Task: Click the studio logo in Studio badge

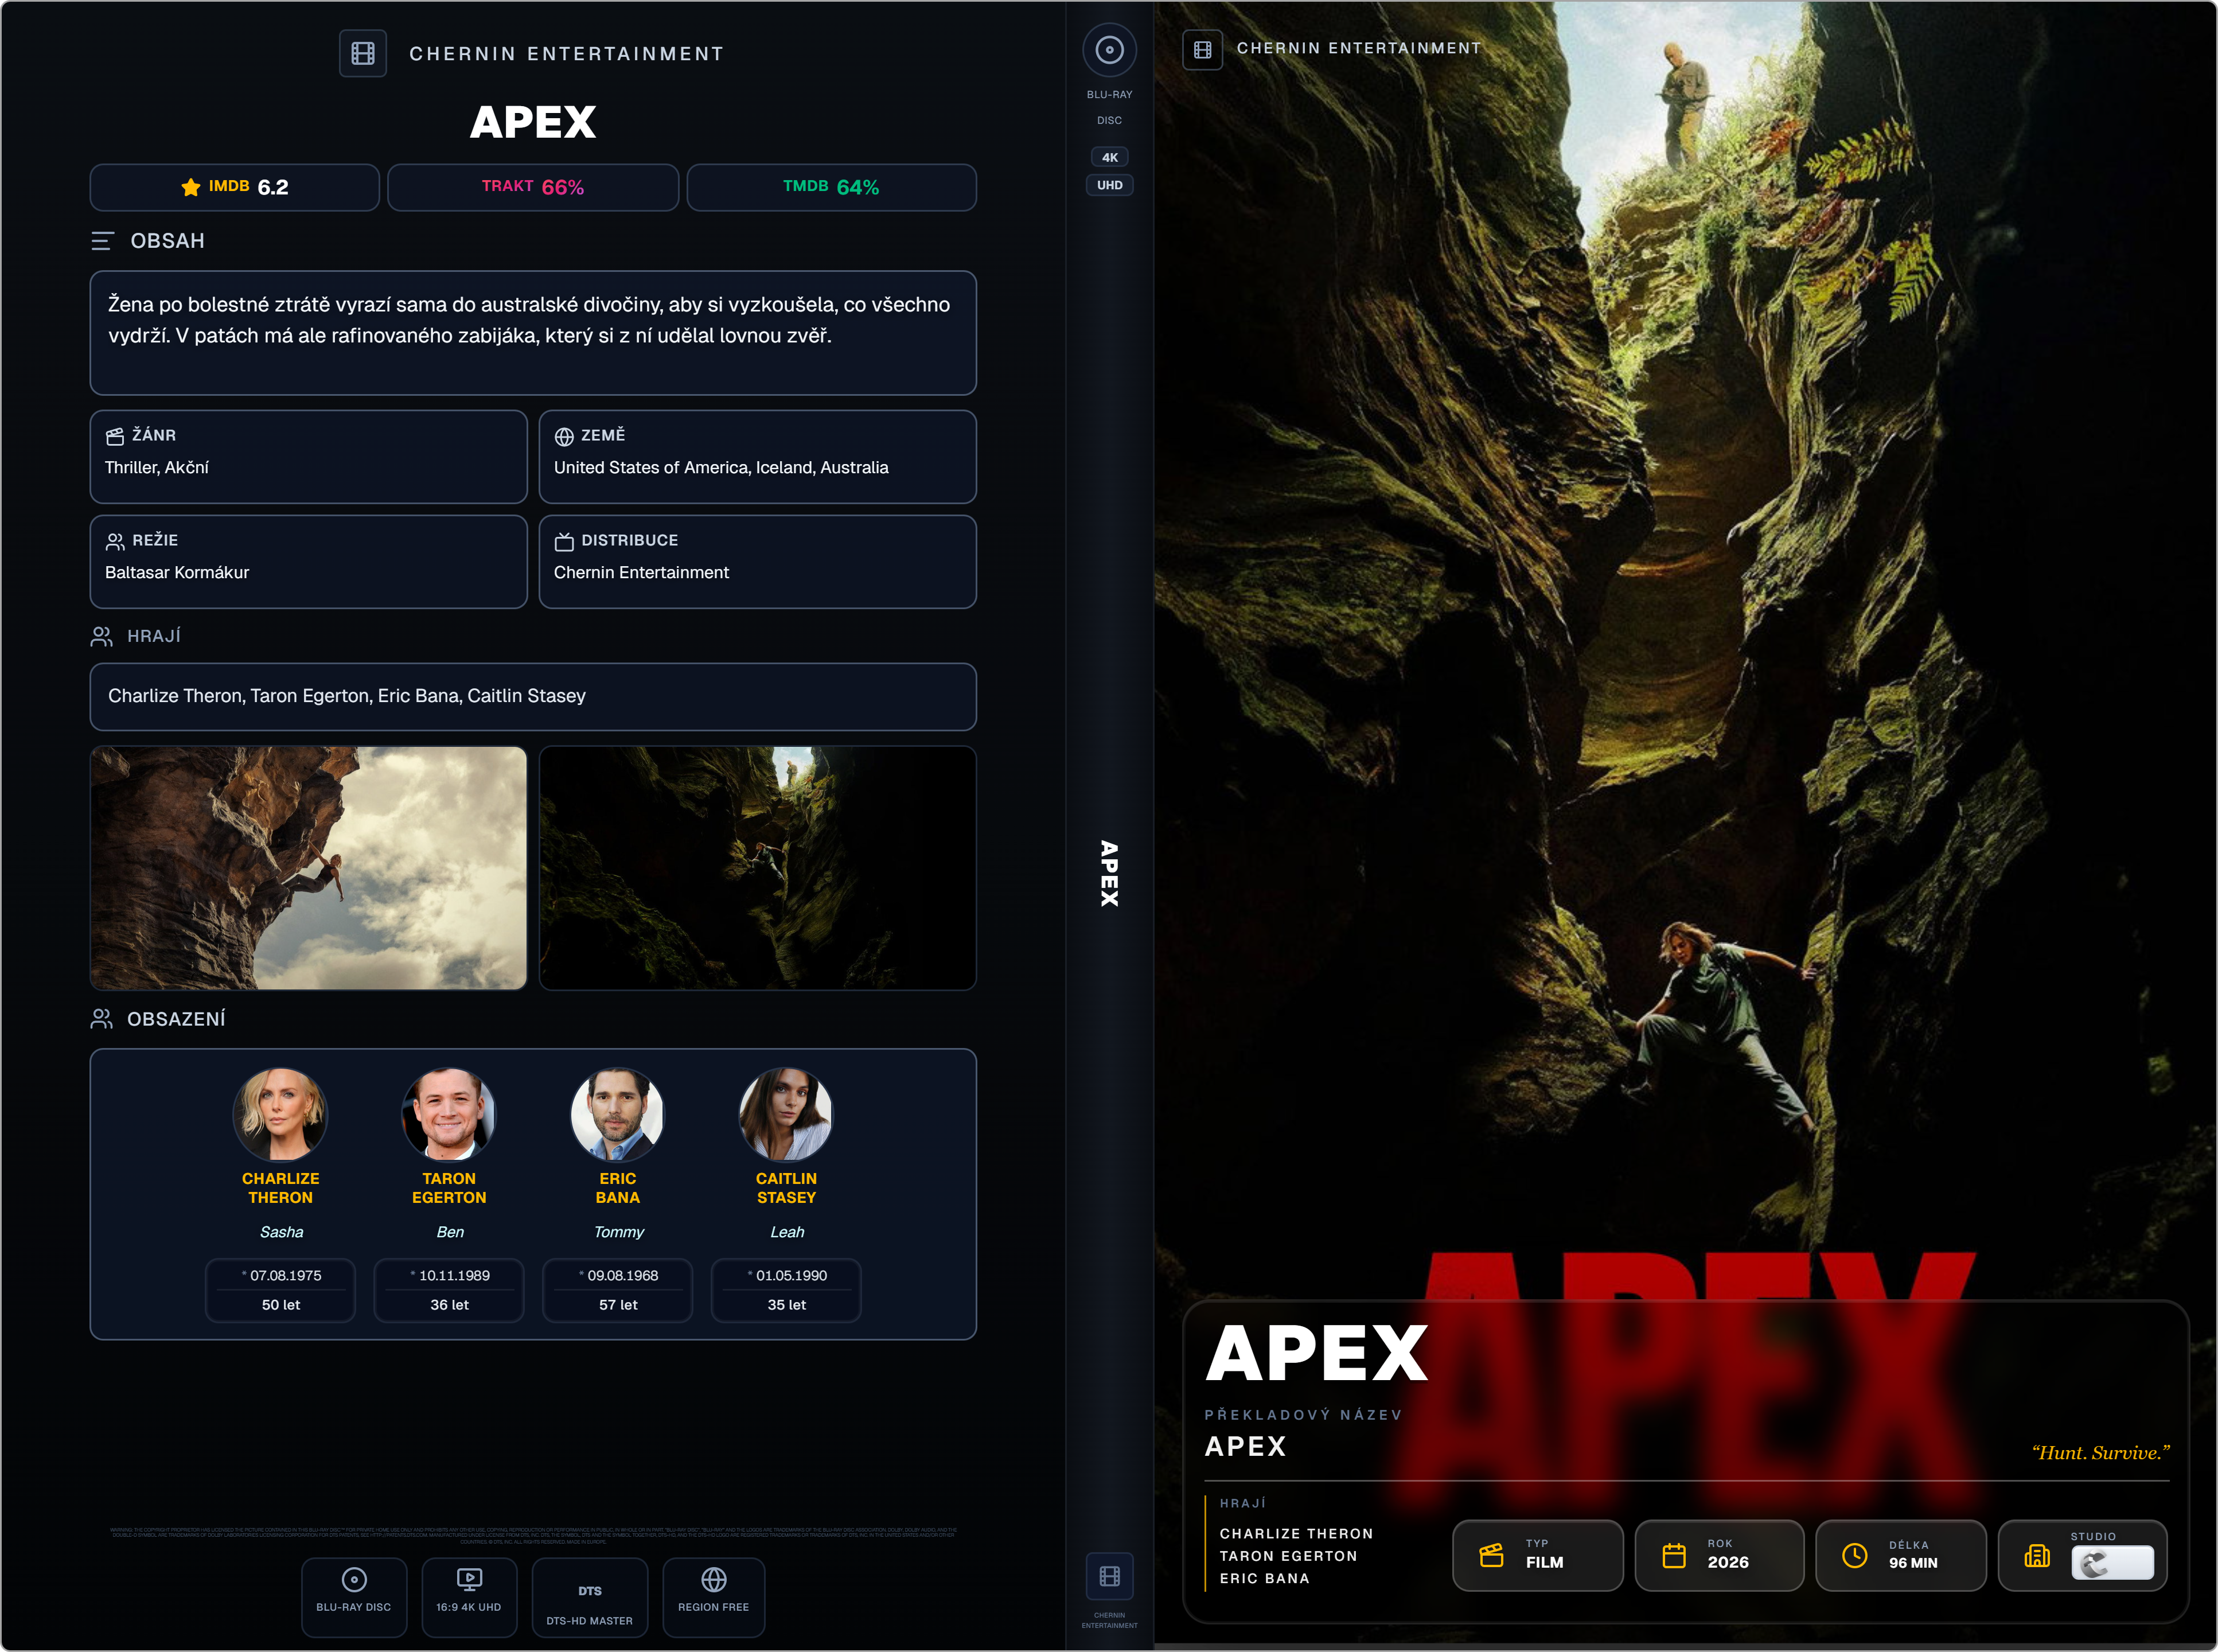Action: [x=2111, y=1562]
